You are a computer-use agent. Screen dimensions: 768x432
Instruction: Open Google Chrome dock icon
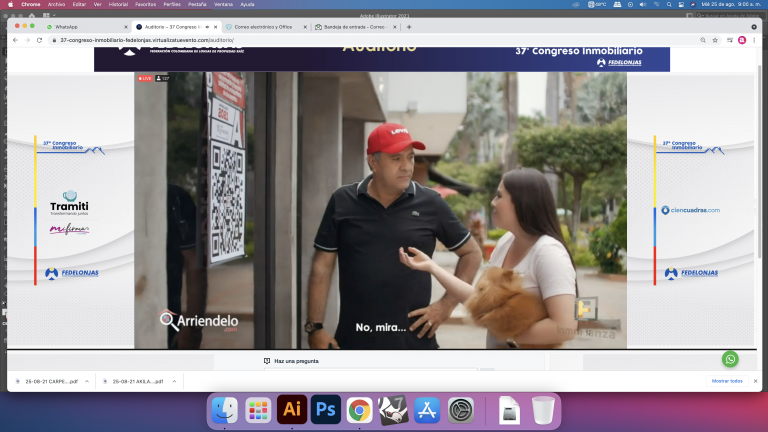pos(360,409)
